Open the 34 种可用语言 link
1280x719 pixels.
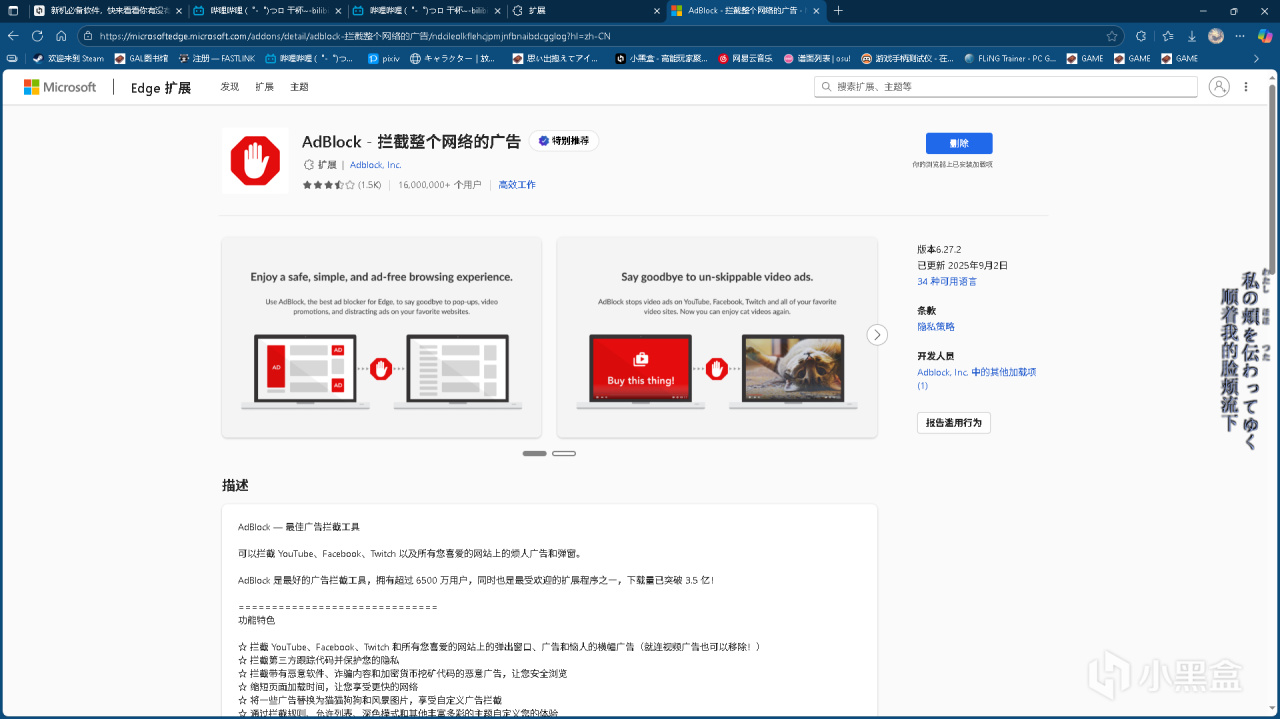(947, 282)
